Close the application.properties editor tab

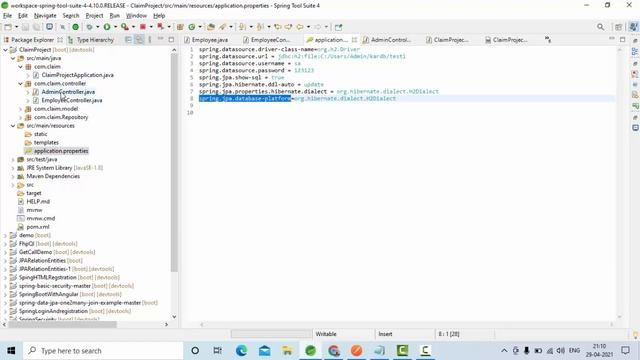pyautogui.click(x=354, y=40)
